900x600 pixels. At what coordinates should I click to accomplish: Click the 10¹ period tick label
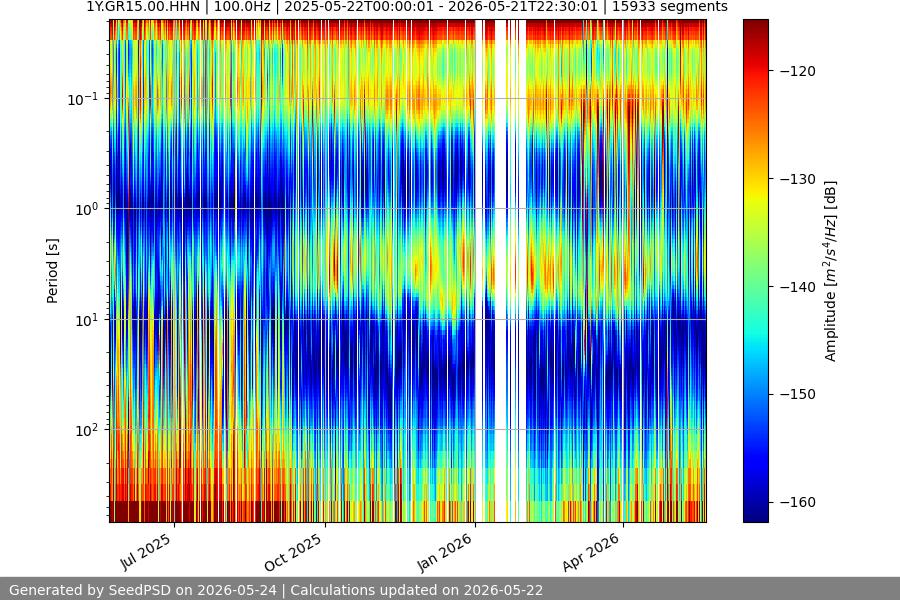(86, 320)
